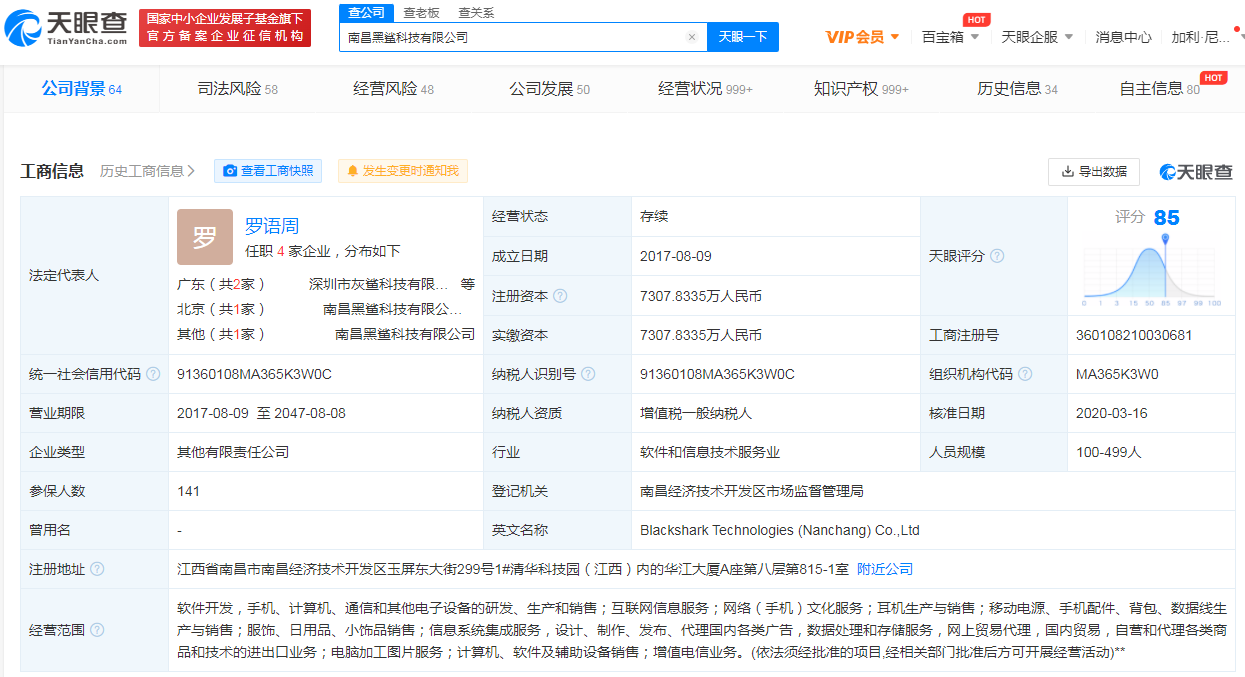Open the 经营风险 tab

pyautogui.click(x=394, y=89)
